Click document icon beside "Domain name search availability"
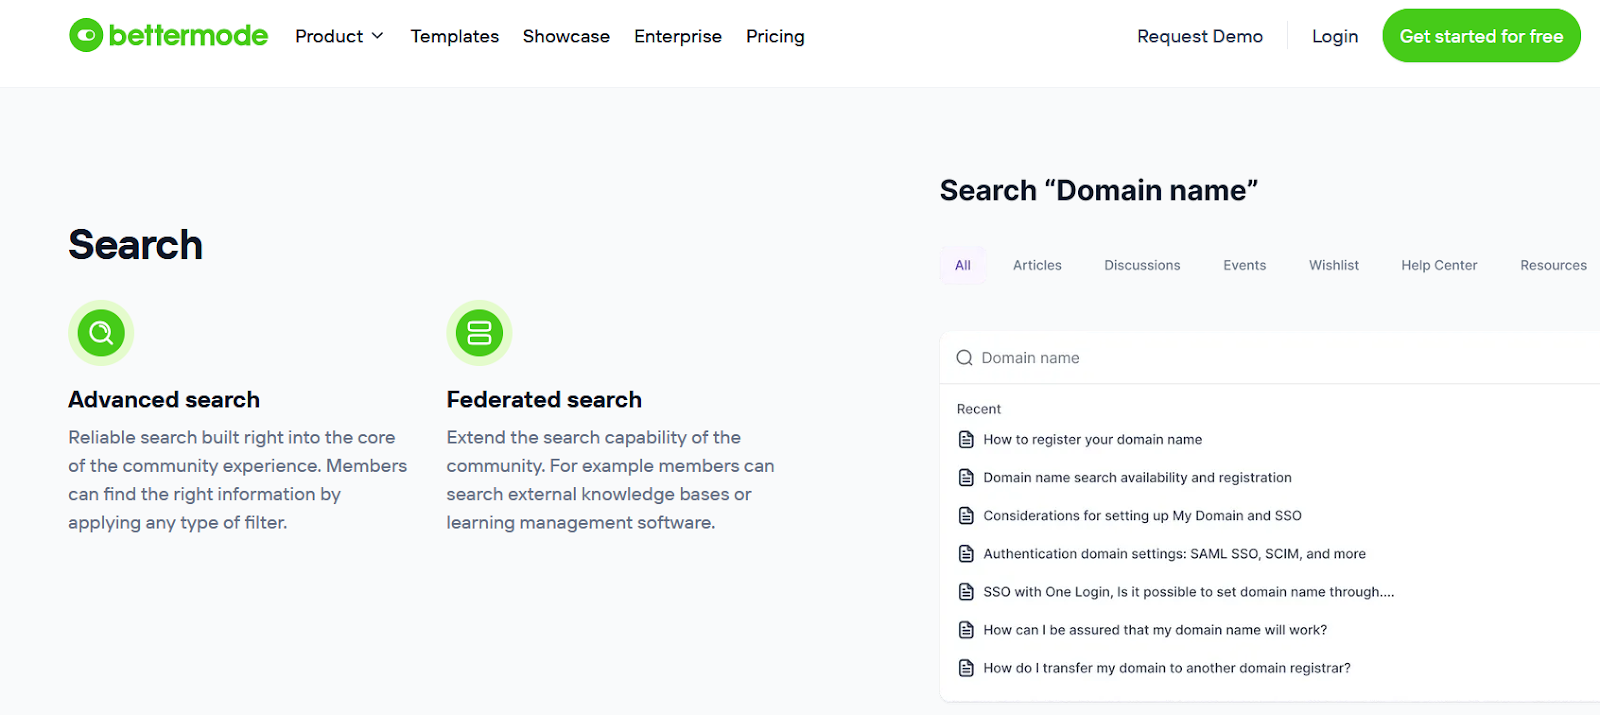 click(x=966, y=478)
